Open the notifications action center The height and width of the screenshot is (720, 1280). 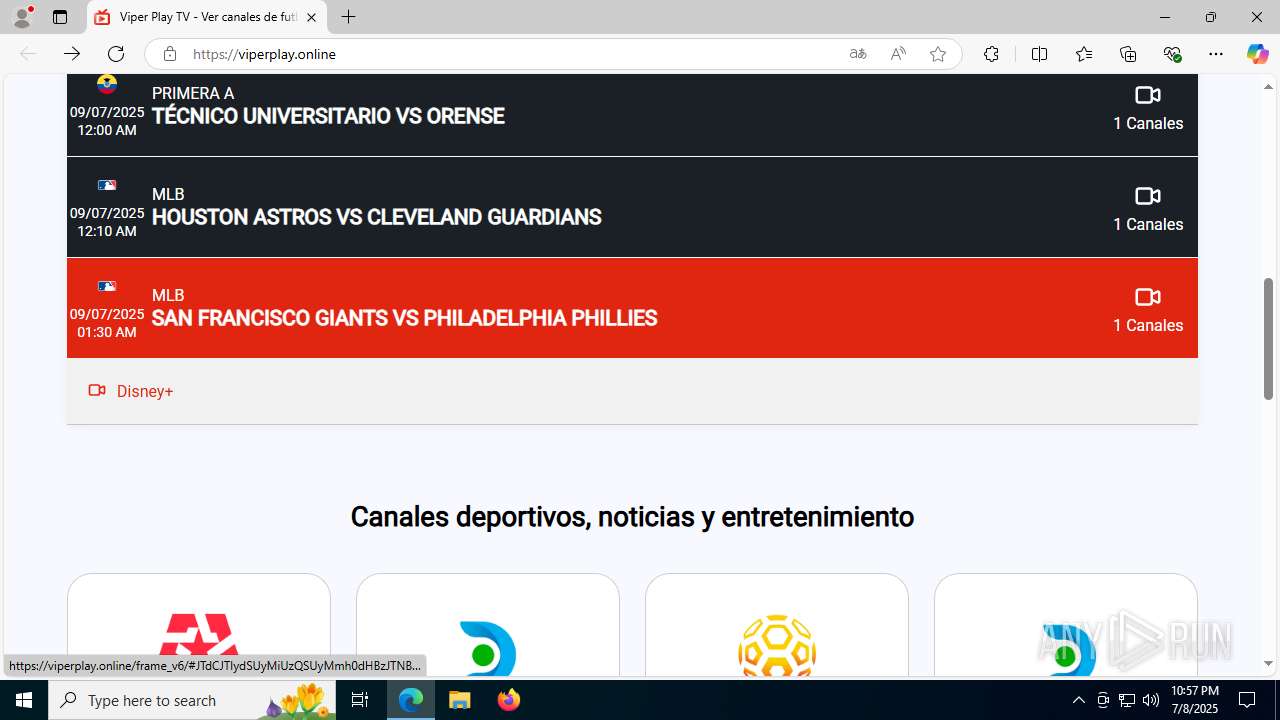(1248, 700)
